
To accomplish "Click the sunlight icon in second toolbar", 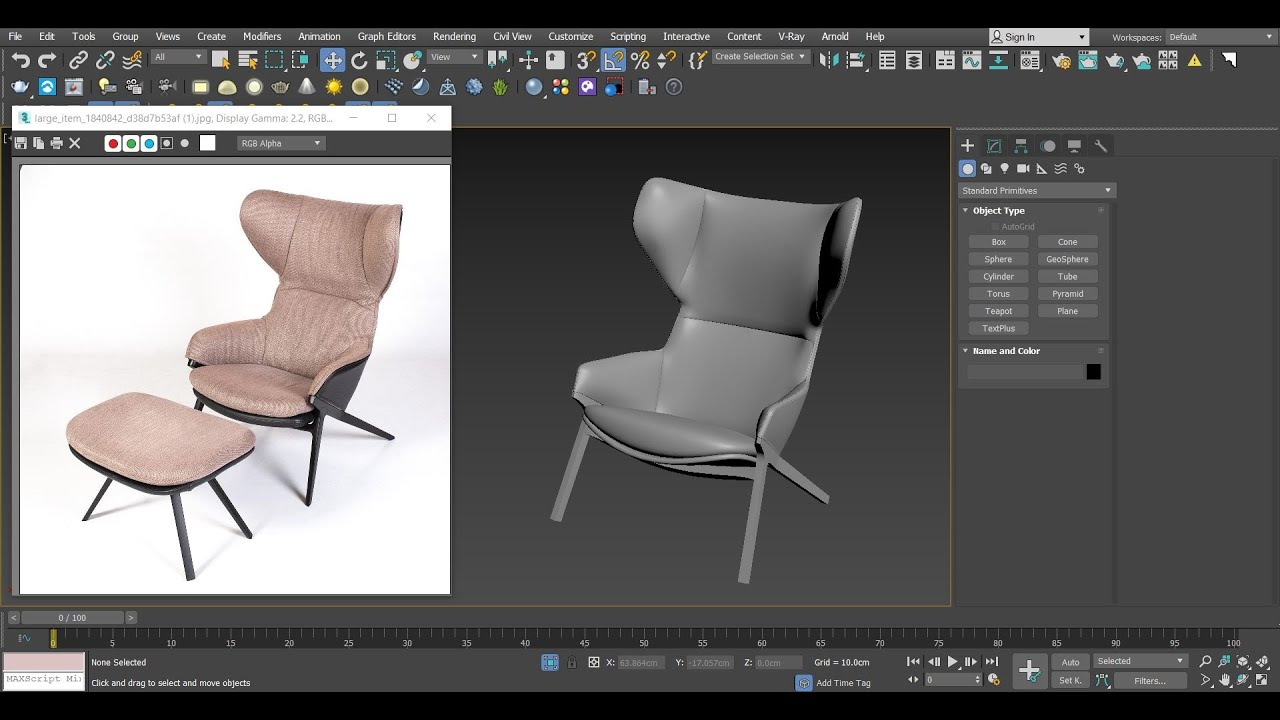I will [x=334, y=87].
